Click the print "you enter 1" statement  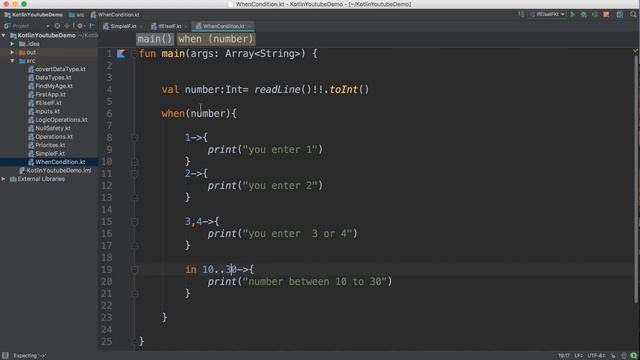pos(265,150)
